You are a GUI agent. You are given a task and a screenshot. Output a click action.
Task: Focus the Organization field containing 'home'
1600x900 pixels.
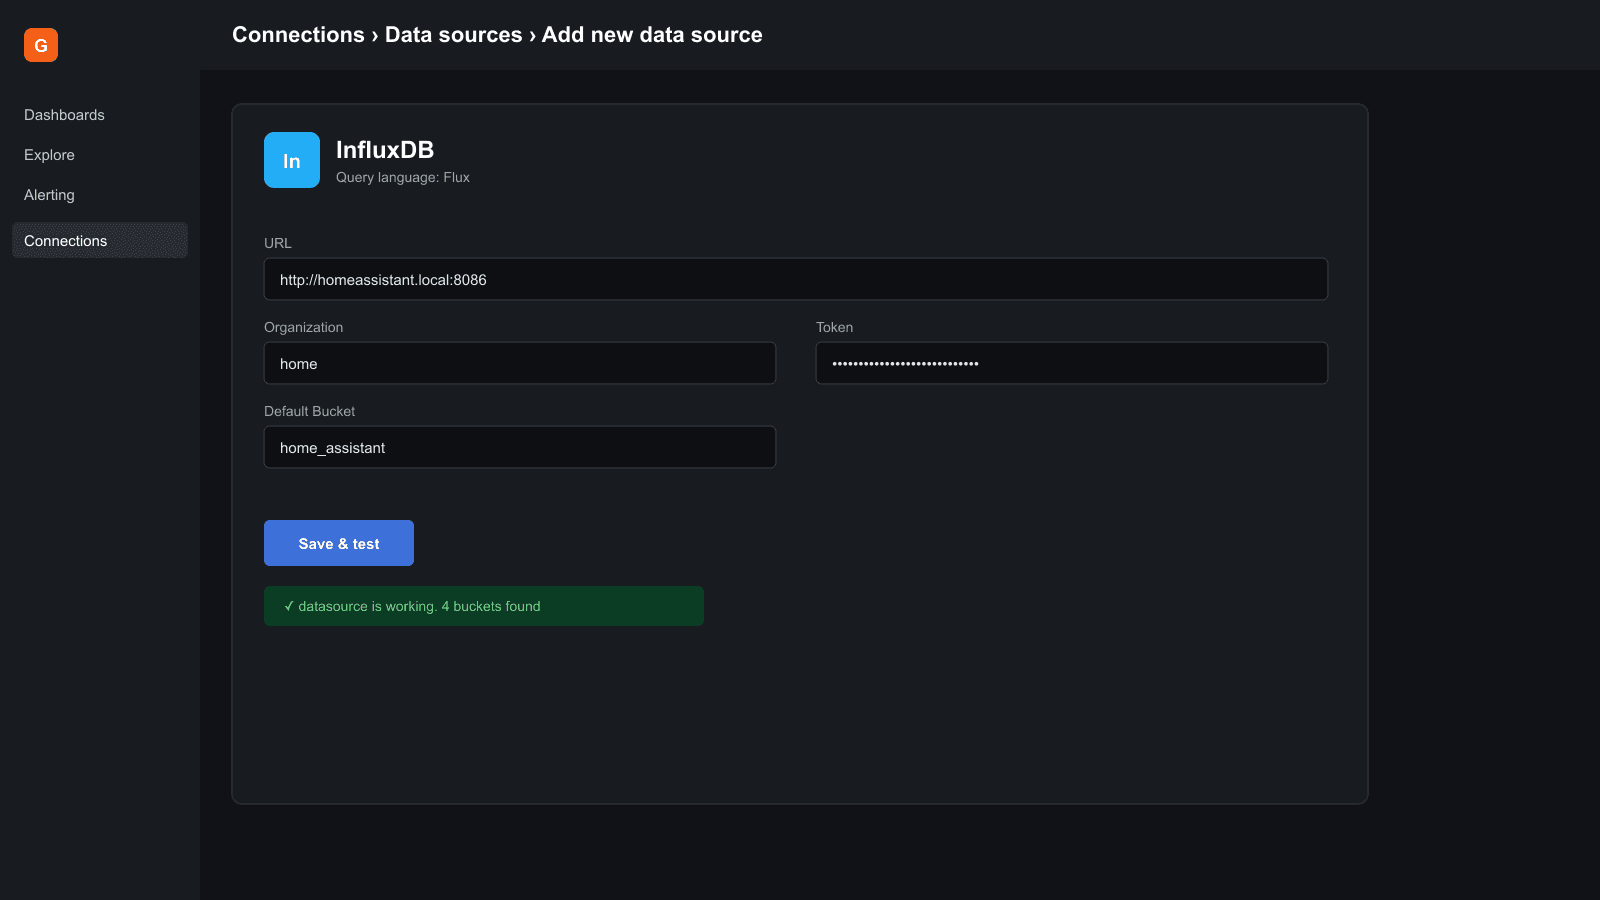coord(520,363)
